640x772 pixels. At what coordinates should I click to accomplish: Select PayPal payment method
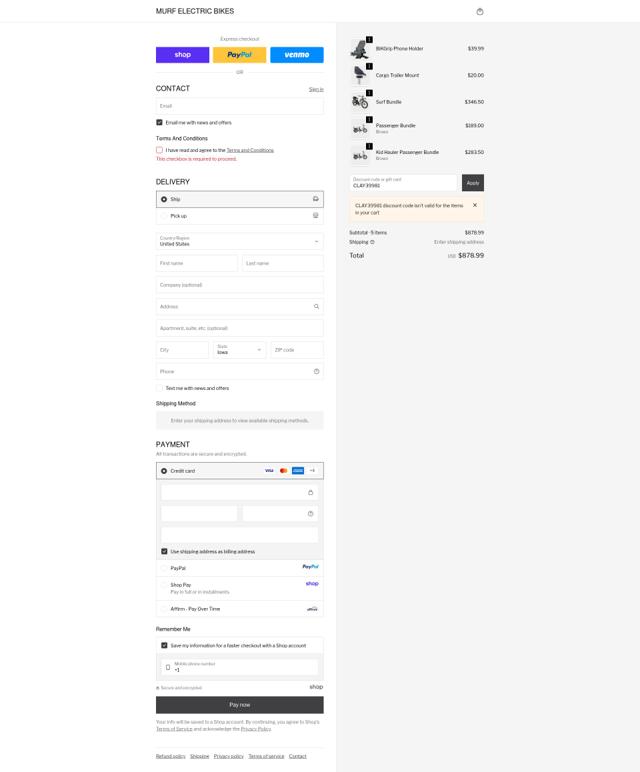point(240,568)
